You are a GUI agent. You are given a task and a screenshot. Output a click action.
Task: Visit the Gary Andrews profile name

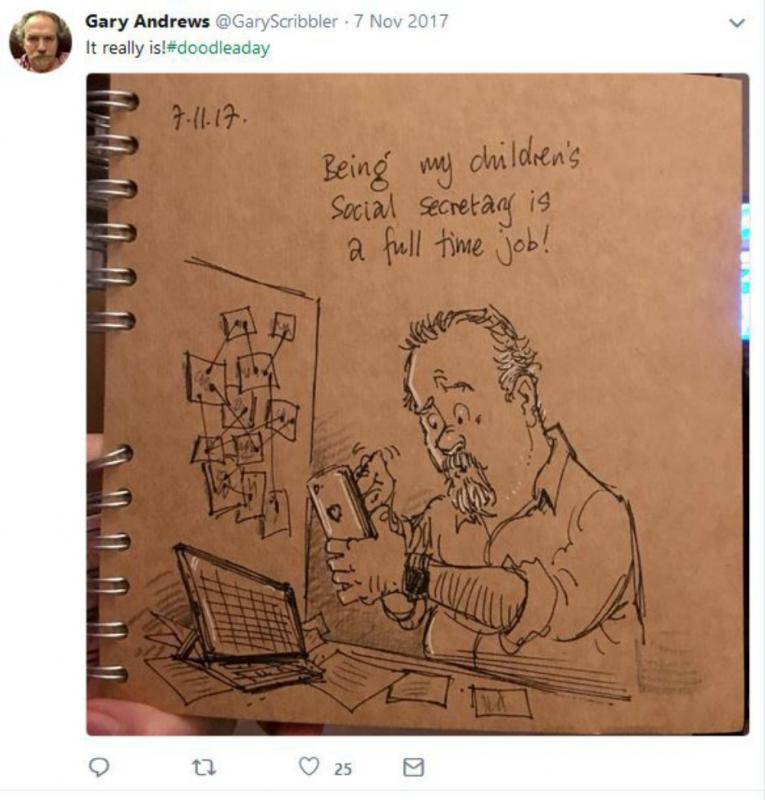coord(147,21)
